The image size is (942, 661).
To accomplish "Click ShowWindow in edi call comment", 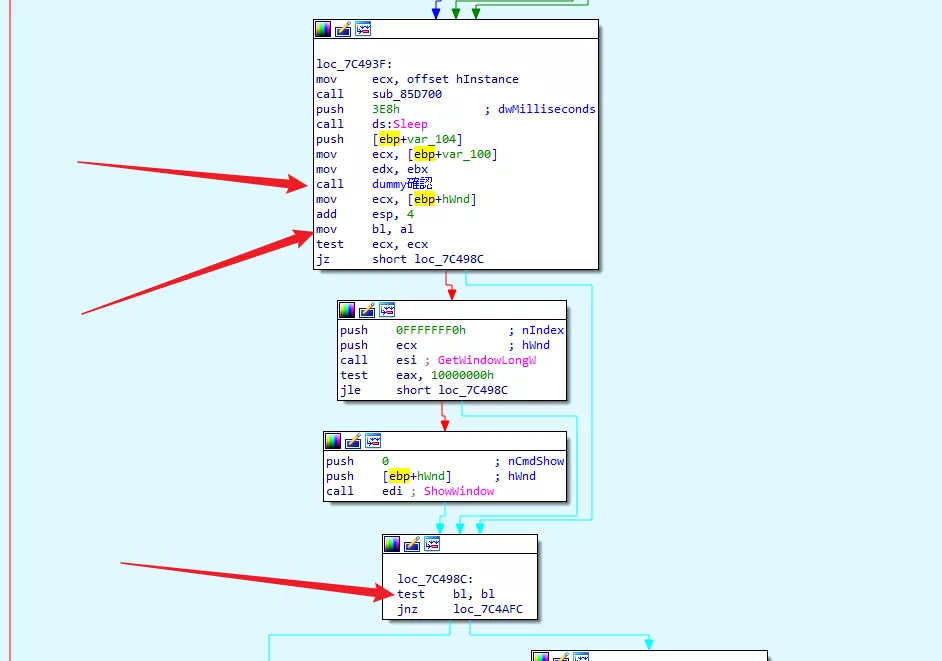I will tap(458, 491).
